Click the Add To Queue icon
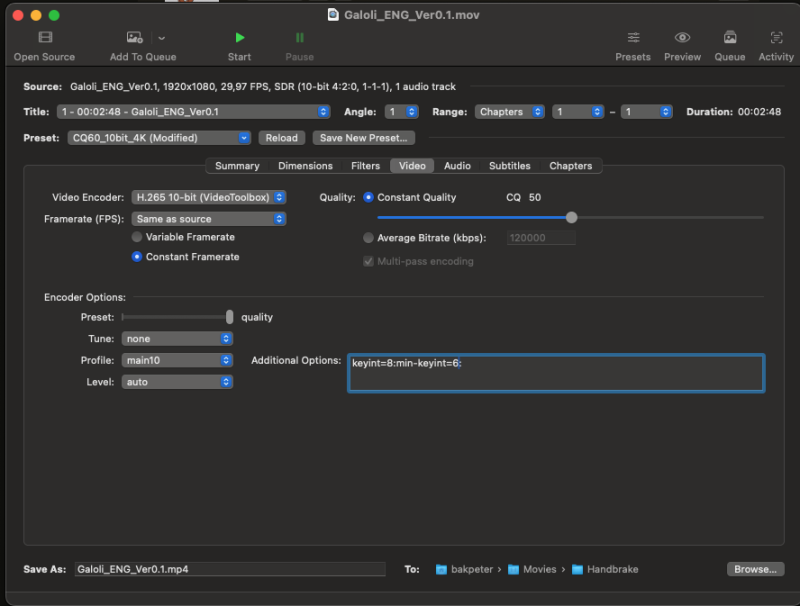800x606 pixels. pos(135,38)
